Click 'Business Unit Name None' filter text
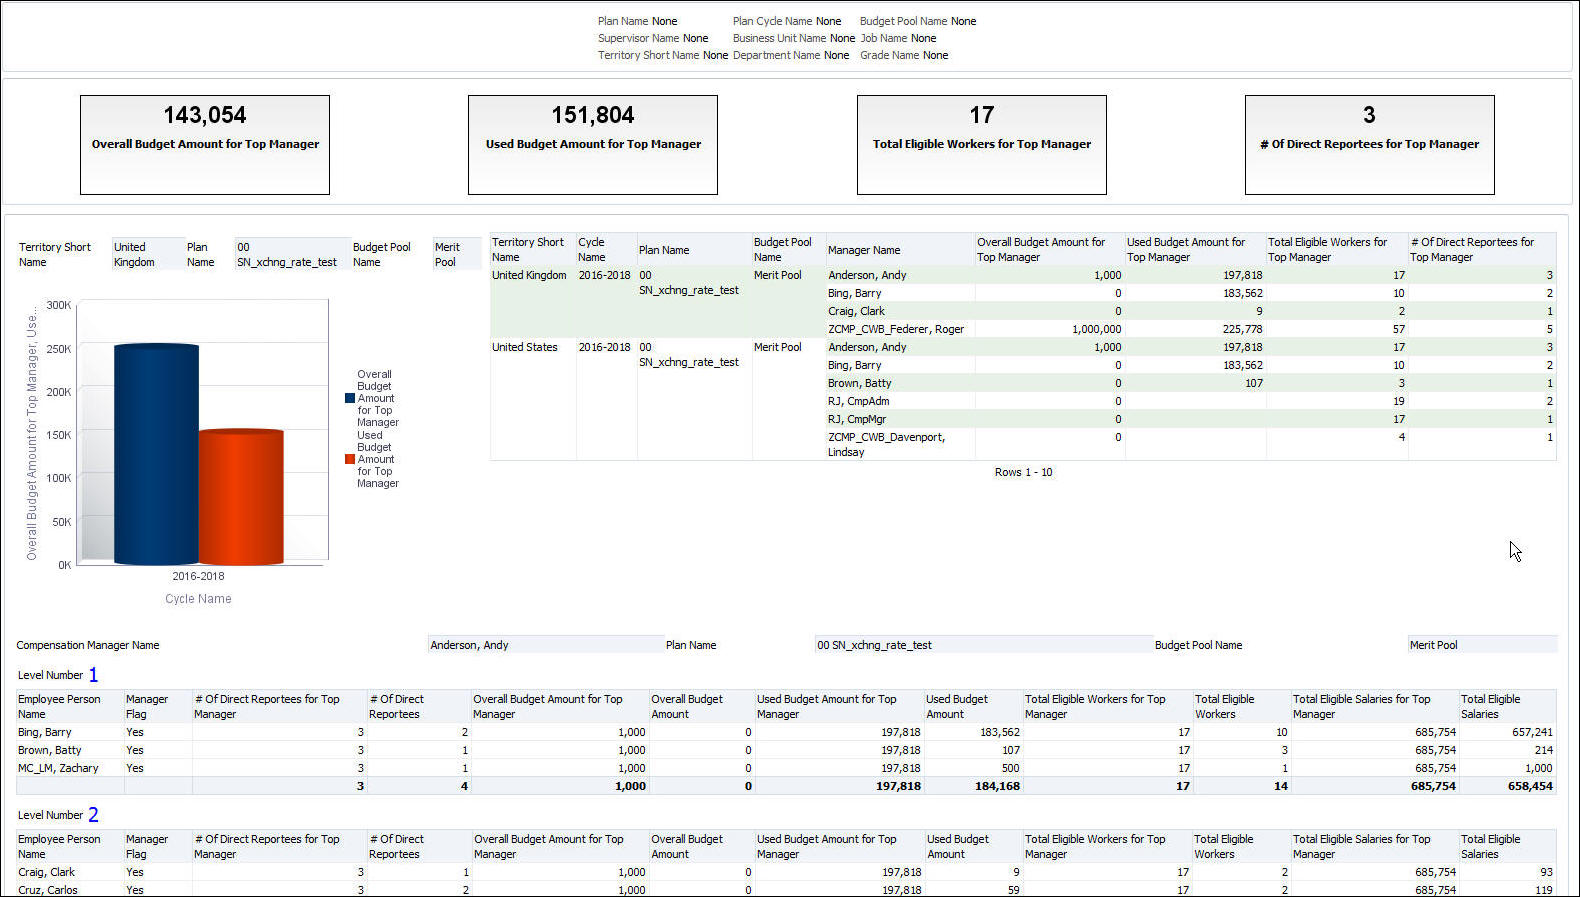Screen dimensions: 1580x897 click(794, 38)
